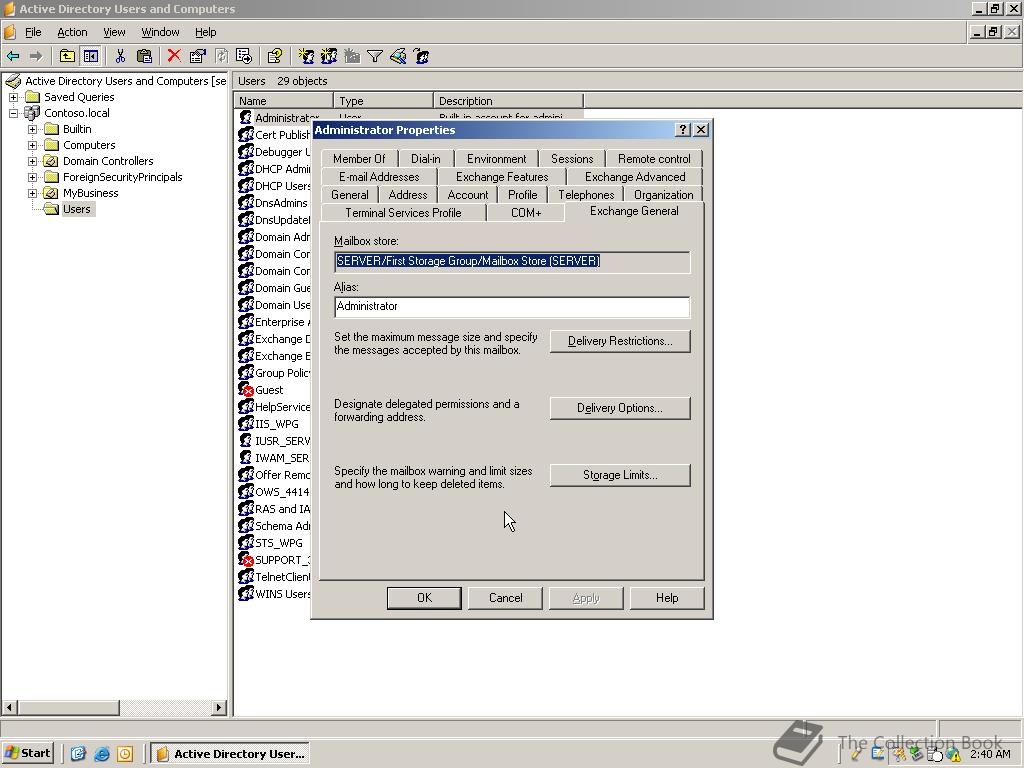This screenshot has height=768, width=1024.
Task: Click the Delivery Options button
Action: click(620, 408)
